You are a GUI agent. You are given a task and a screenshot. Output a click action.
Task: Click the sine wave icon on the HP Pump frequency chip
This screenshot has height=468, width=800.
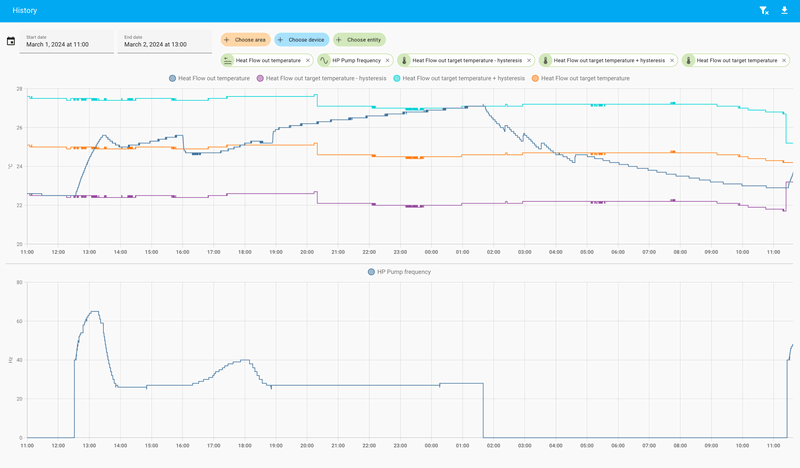(x=324, y=60)
